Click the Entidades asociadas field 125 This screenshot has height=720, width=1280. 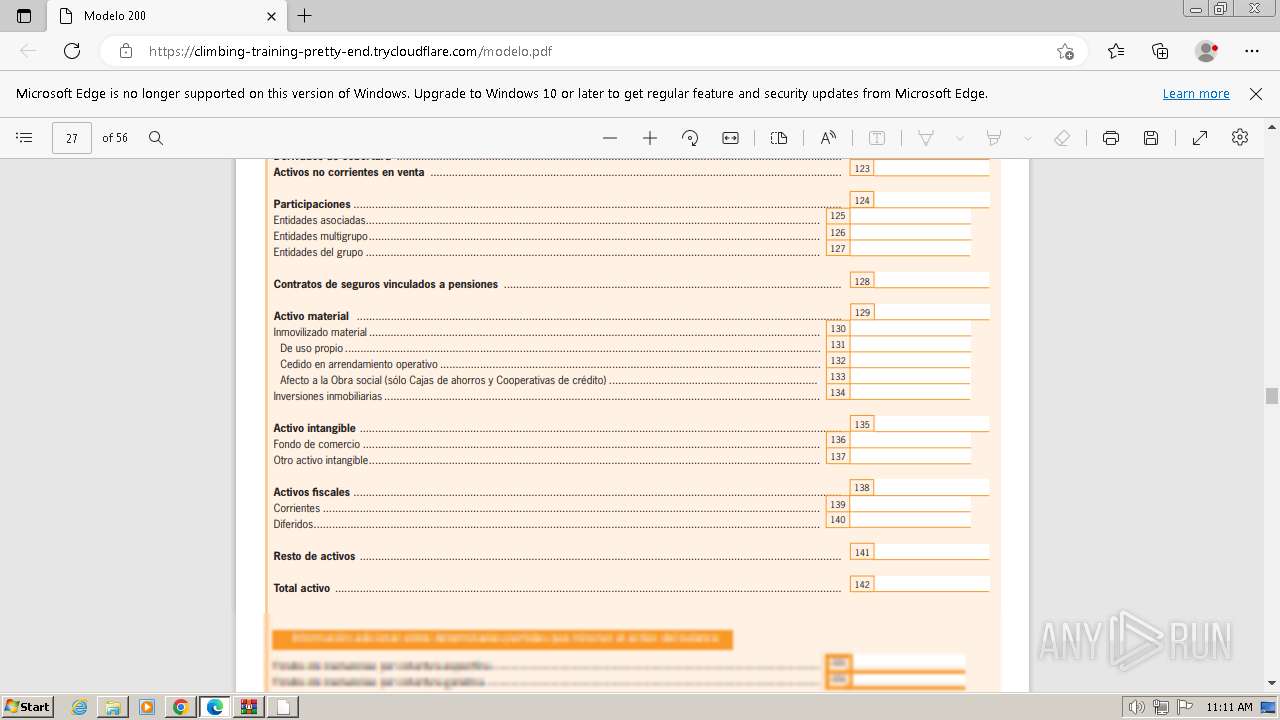(x=910, y=216)
